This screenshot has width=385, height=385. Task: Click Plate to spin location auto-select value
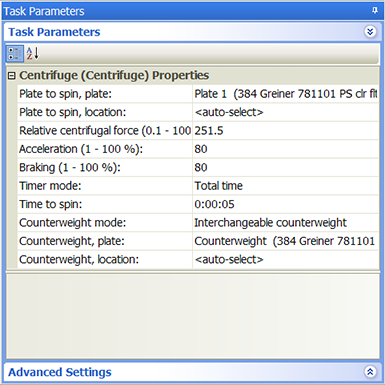coord(286,112)
